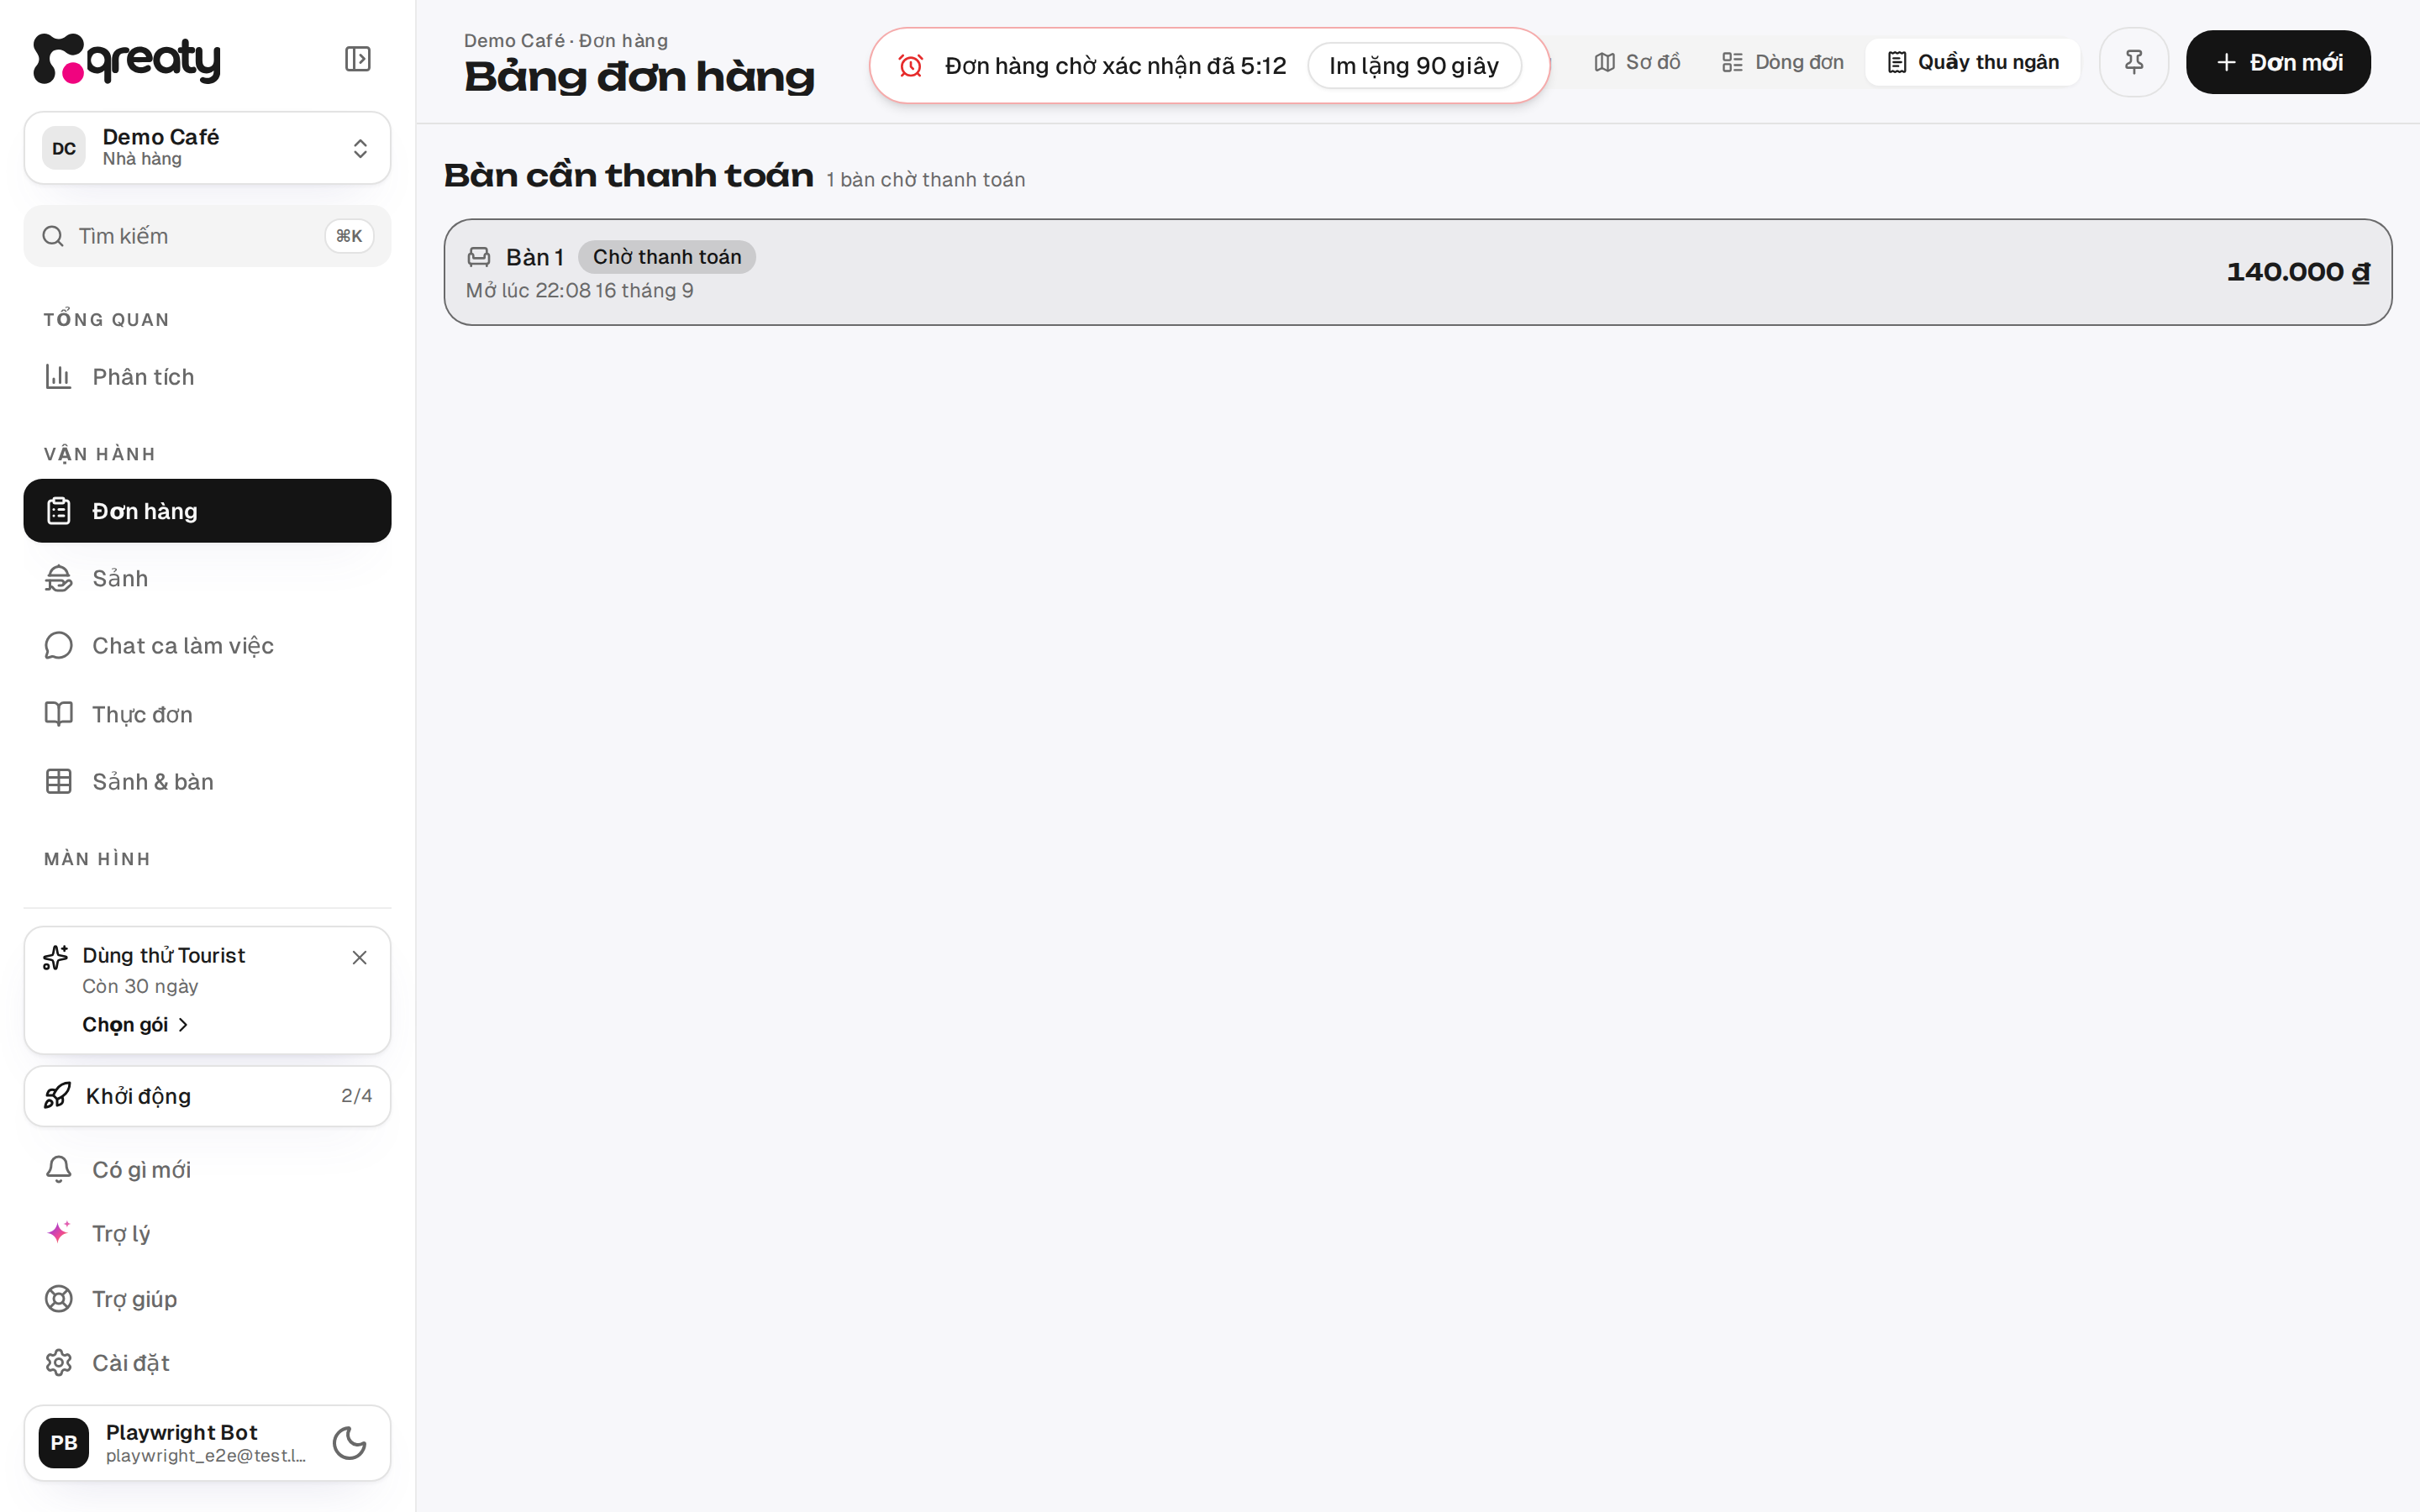Click the Chọn gói link
This screenshot has width=2420, height=1512.
pos(135,1025)
